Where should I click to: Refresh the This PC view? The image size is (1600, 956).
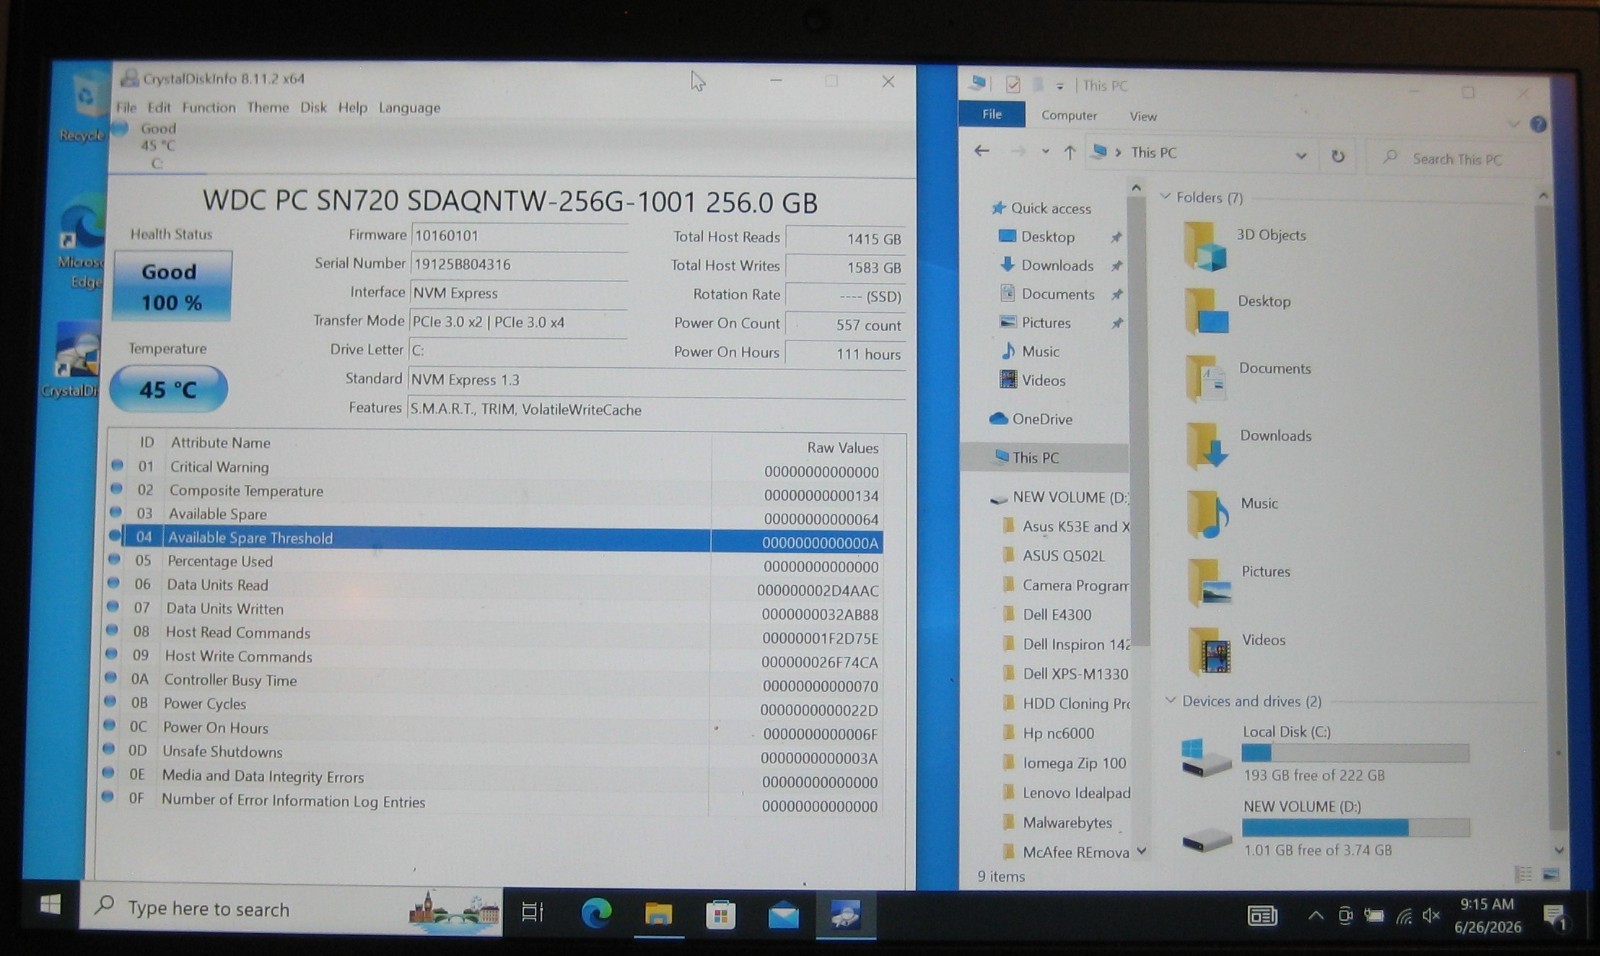click(x=1338, y=157)
